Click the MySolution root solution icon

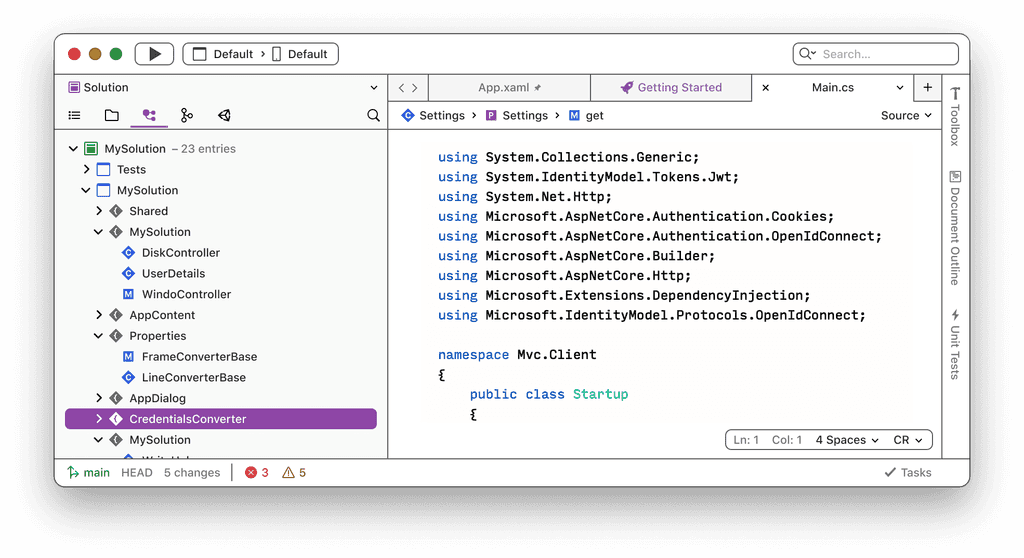click(91, 149)
